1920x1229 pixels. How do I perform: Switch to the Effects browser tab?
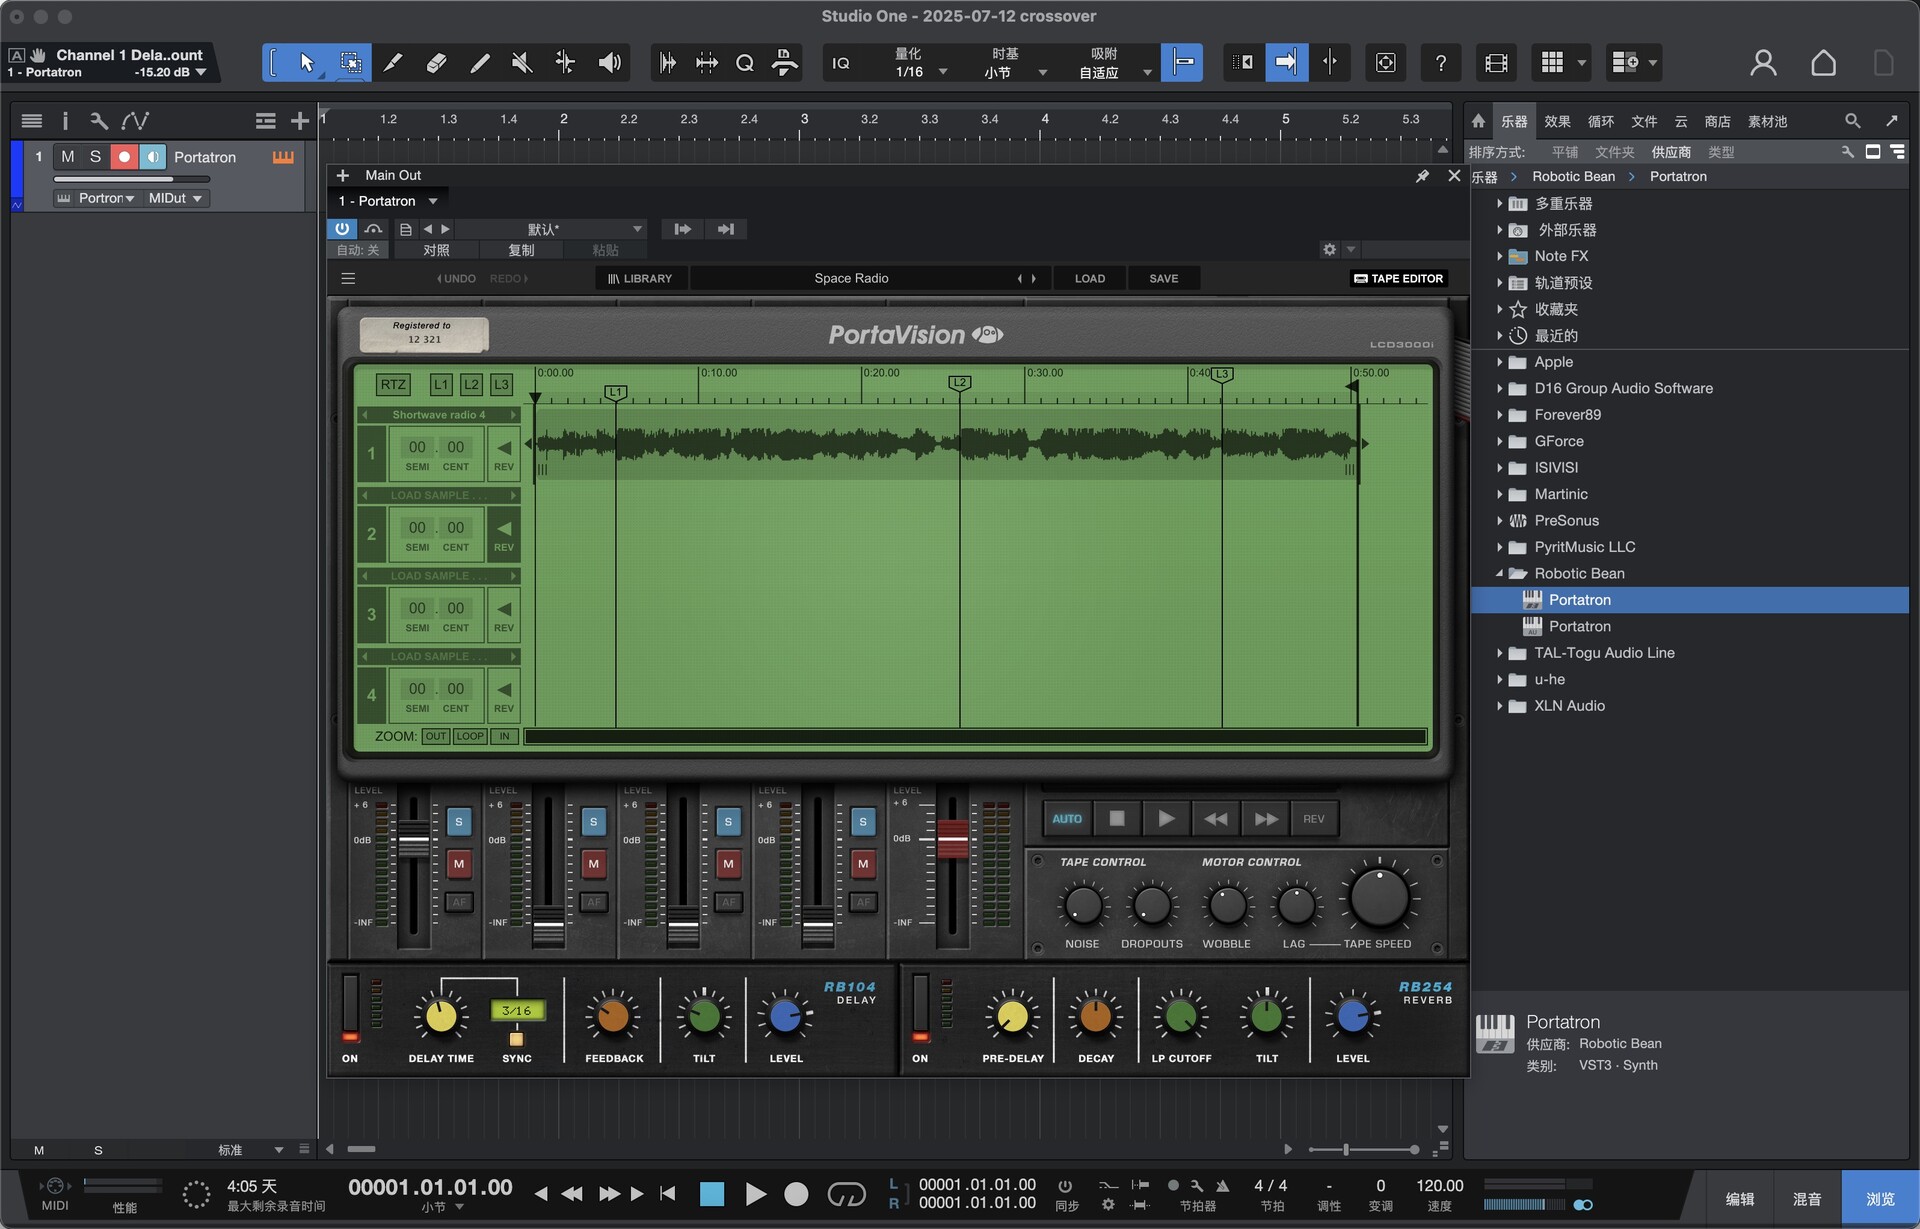tap(1557, 121)
